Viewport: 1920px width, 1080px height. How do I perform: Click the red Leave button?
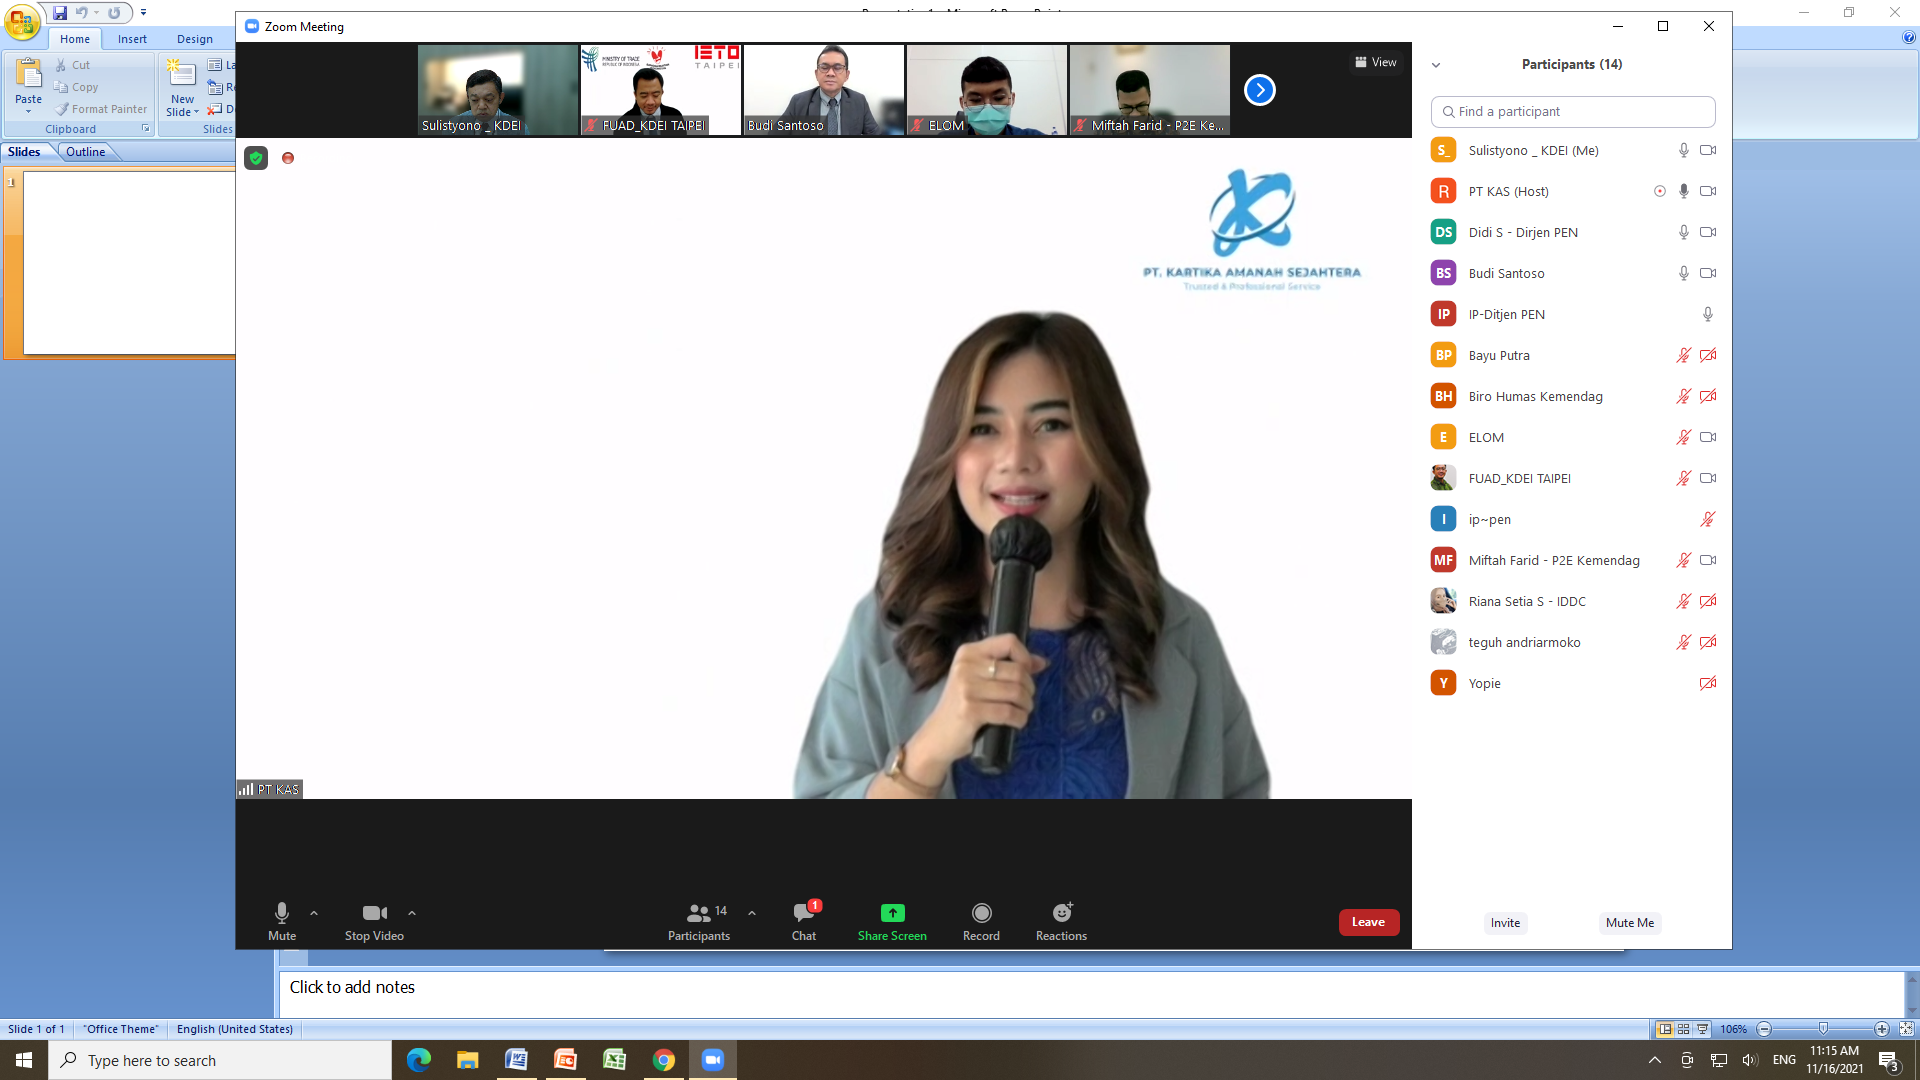point(1368,922)
